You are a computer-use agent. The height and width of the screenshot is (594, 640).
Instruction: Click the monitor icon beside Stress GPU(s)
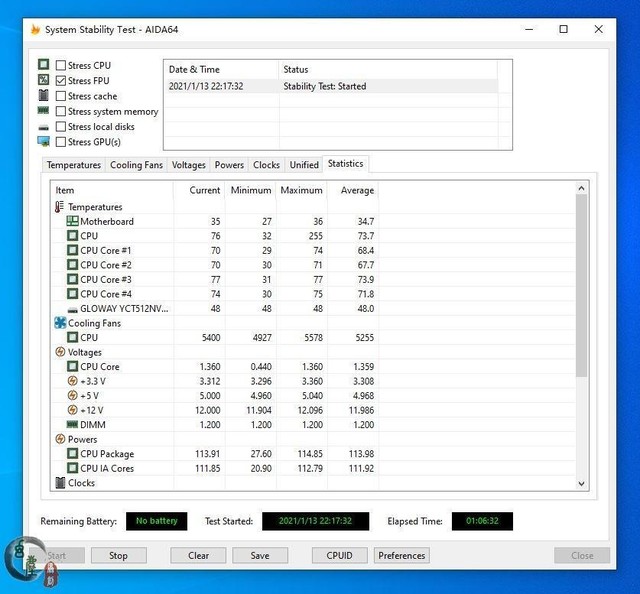pyautogui.click(x=43, y=142)
